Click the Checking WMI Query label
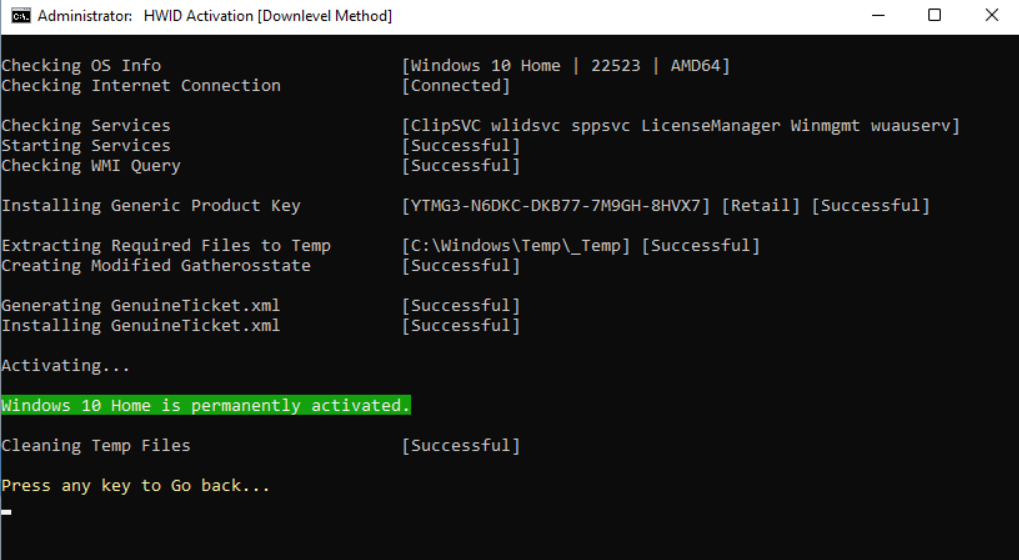This screenshot has height=560, width=1019. [91, 166]
